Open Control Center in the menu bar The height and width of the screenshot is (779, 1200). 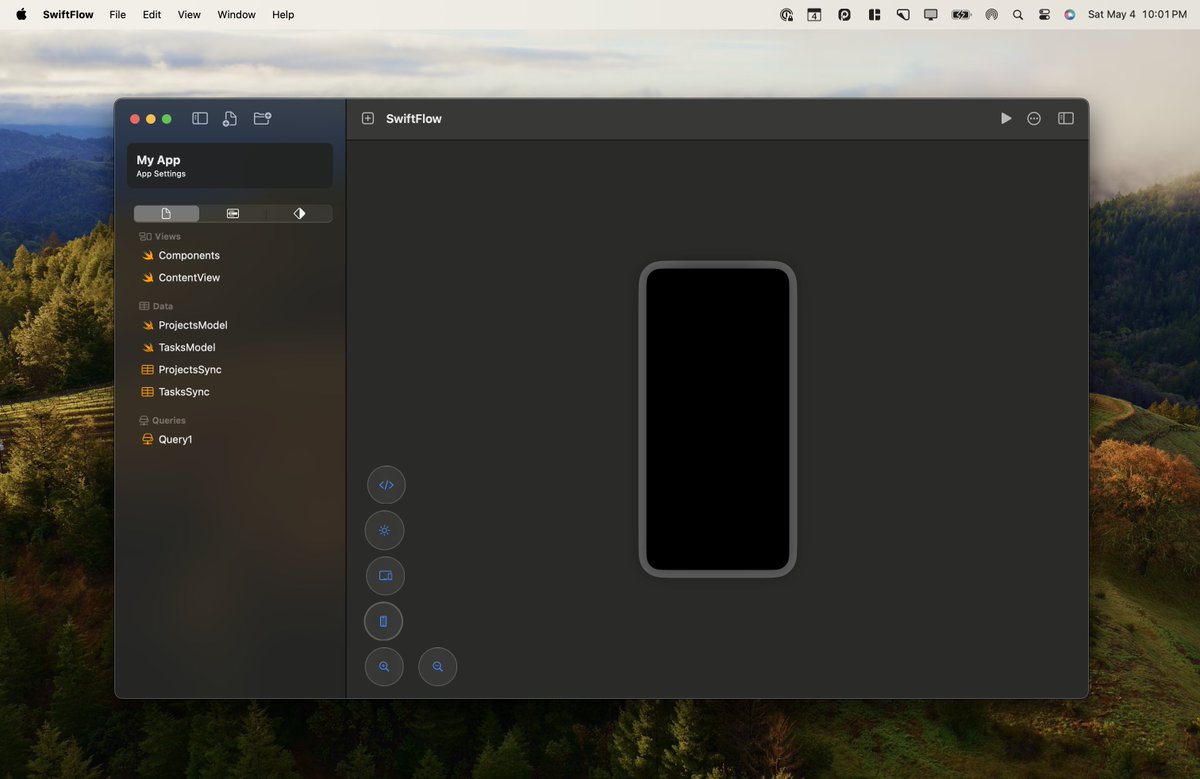pyautogui.click(x=1044, y=15)
